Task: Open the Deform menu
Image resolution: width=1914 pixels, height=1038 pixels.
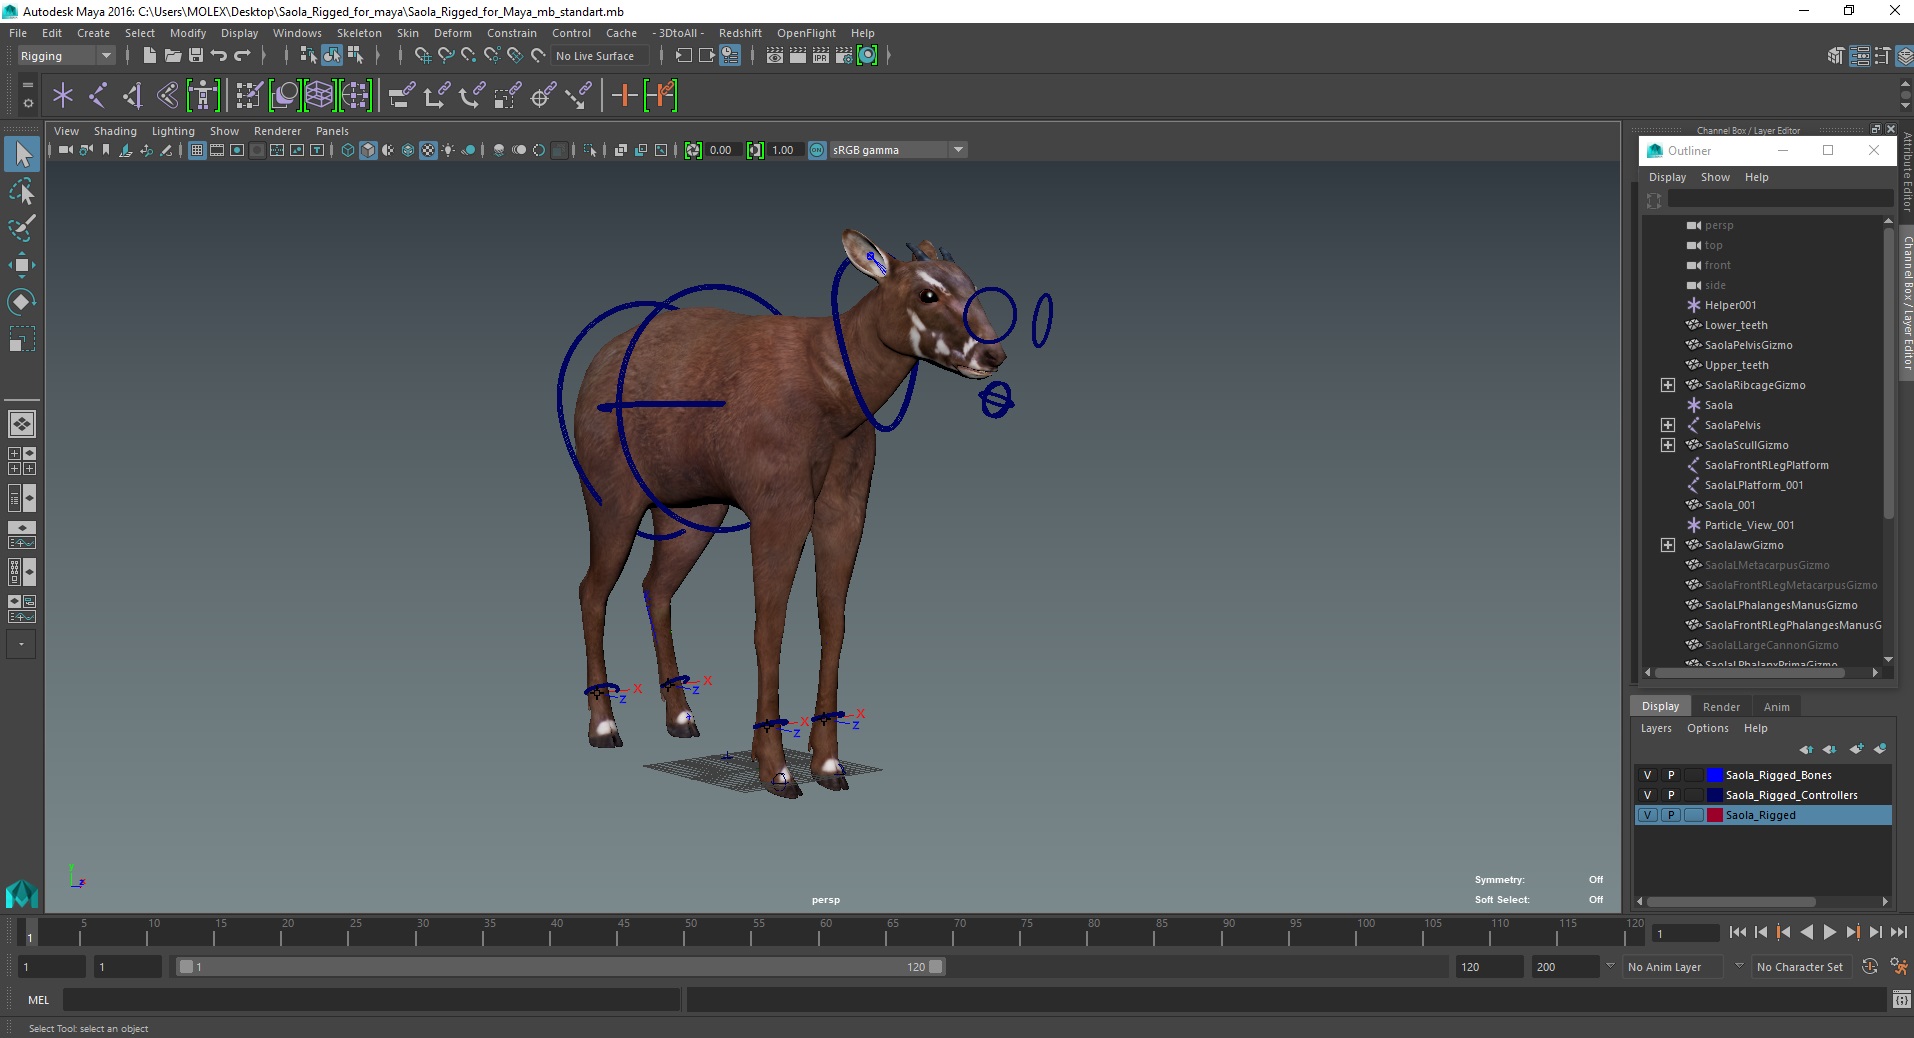Action: (452, 33)
